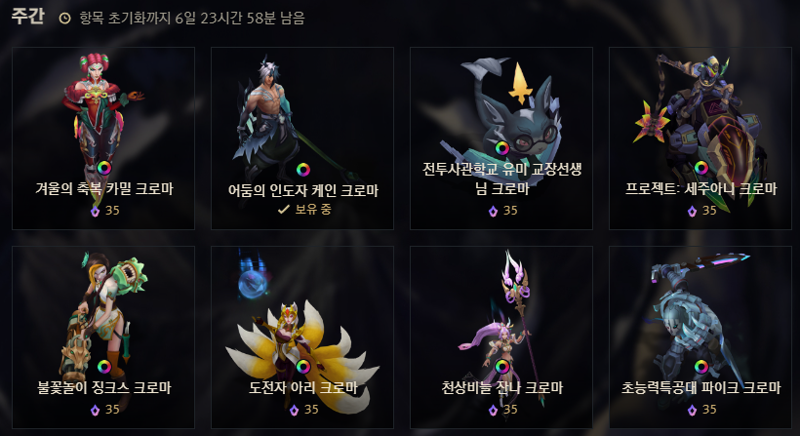Viewport: 800px width, 436px height.
Task: Click chroma wheel icon on 전투사관학교 유미 교장선생님
Action: point(502,148)
